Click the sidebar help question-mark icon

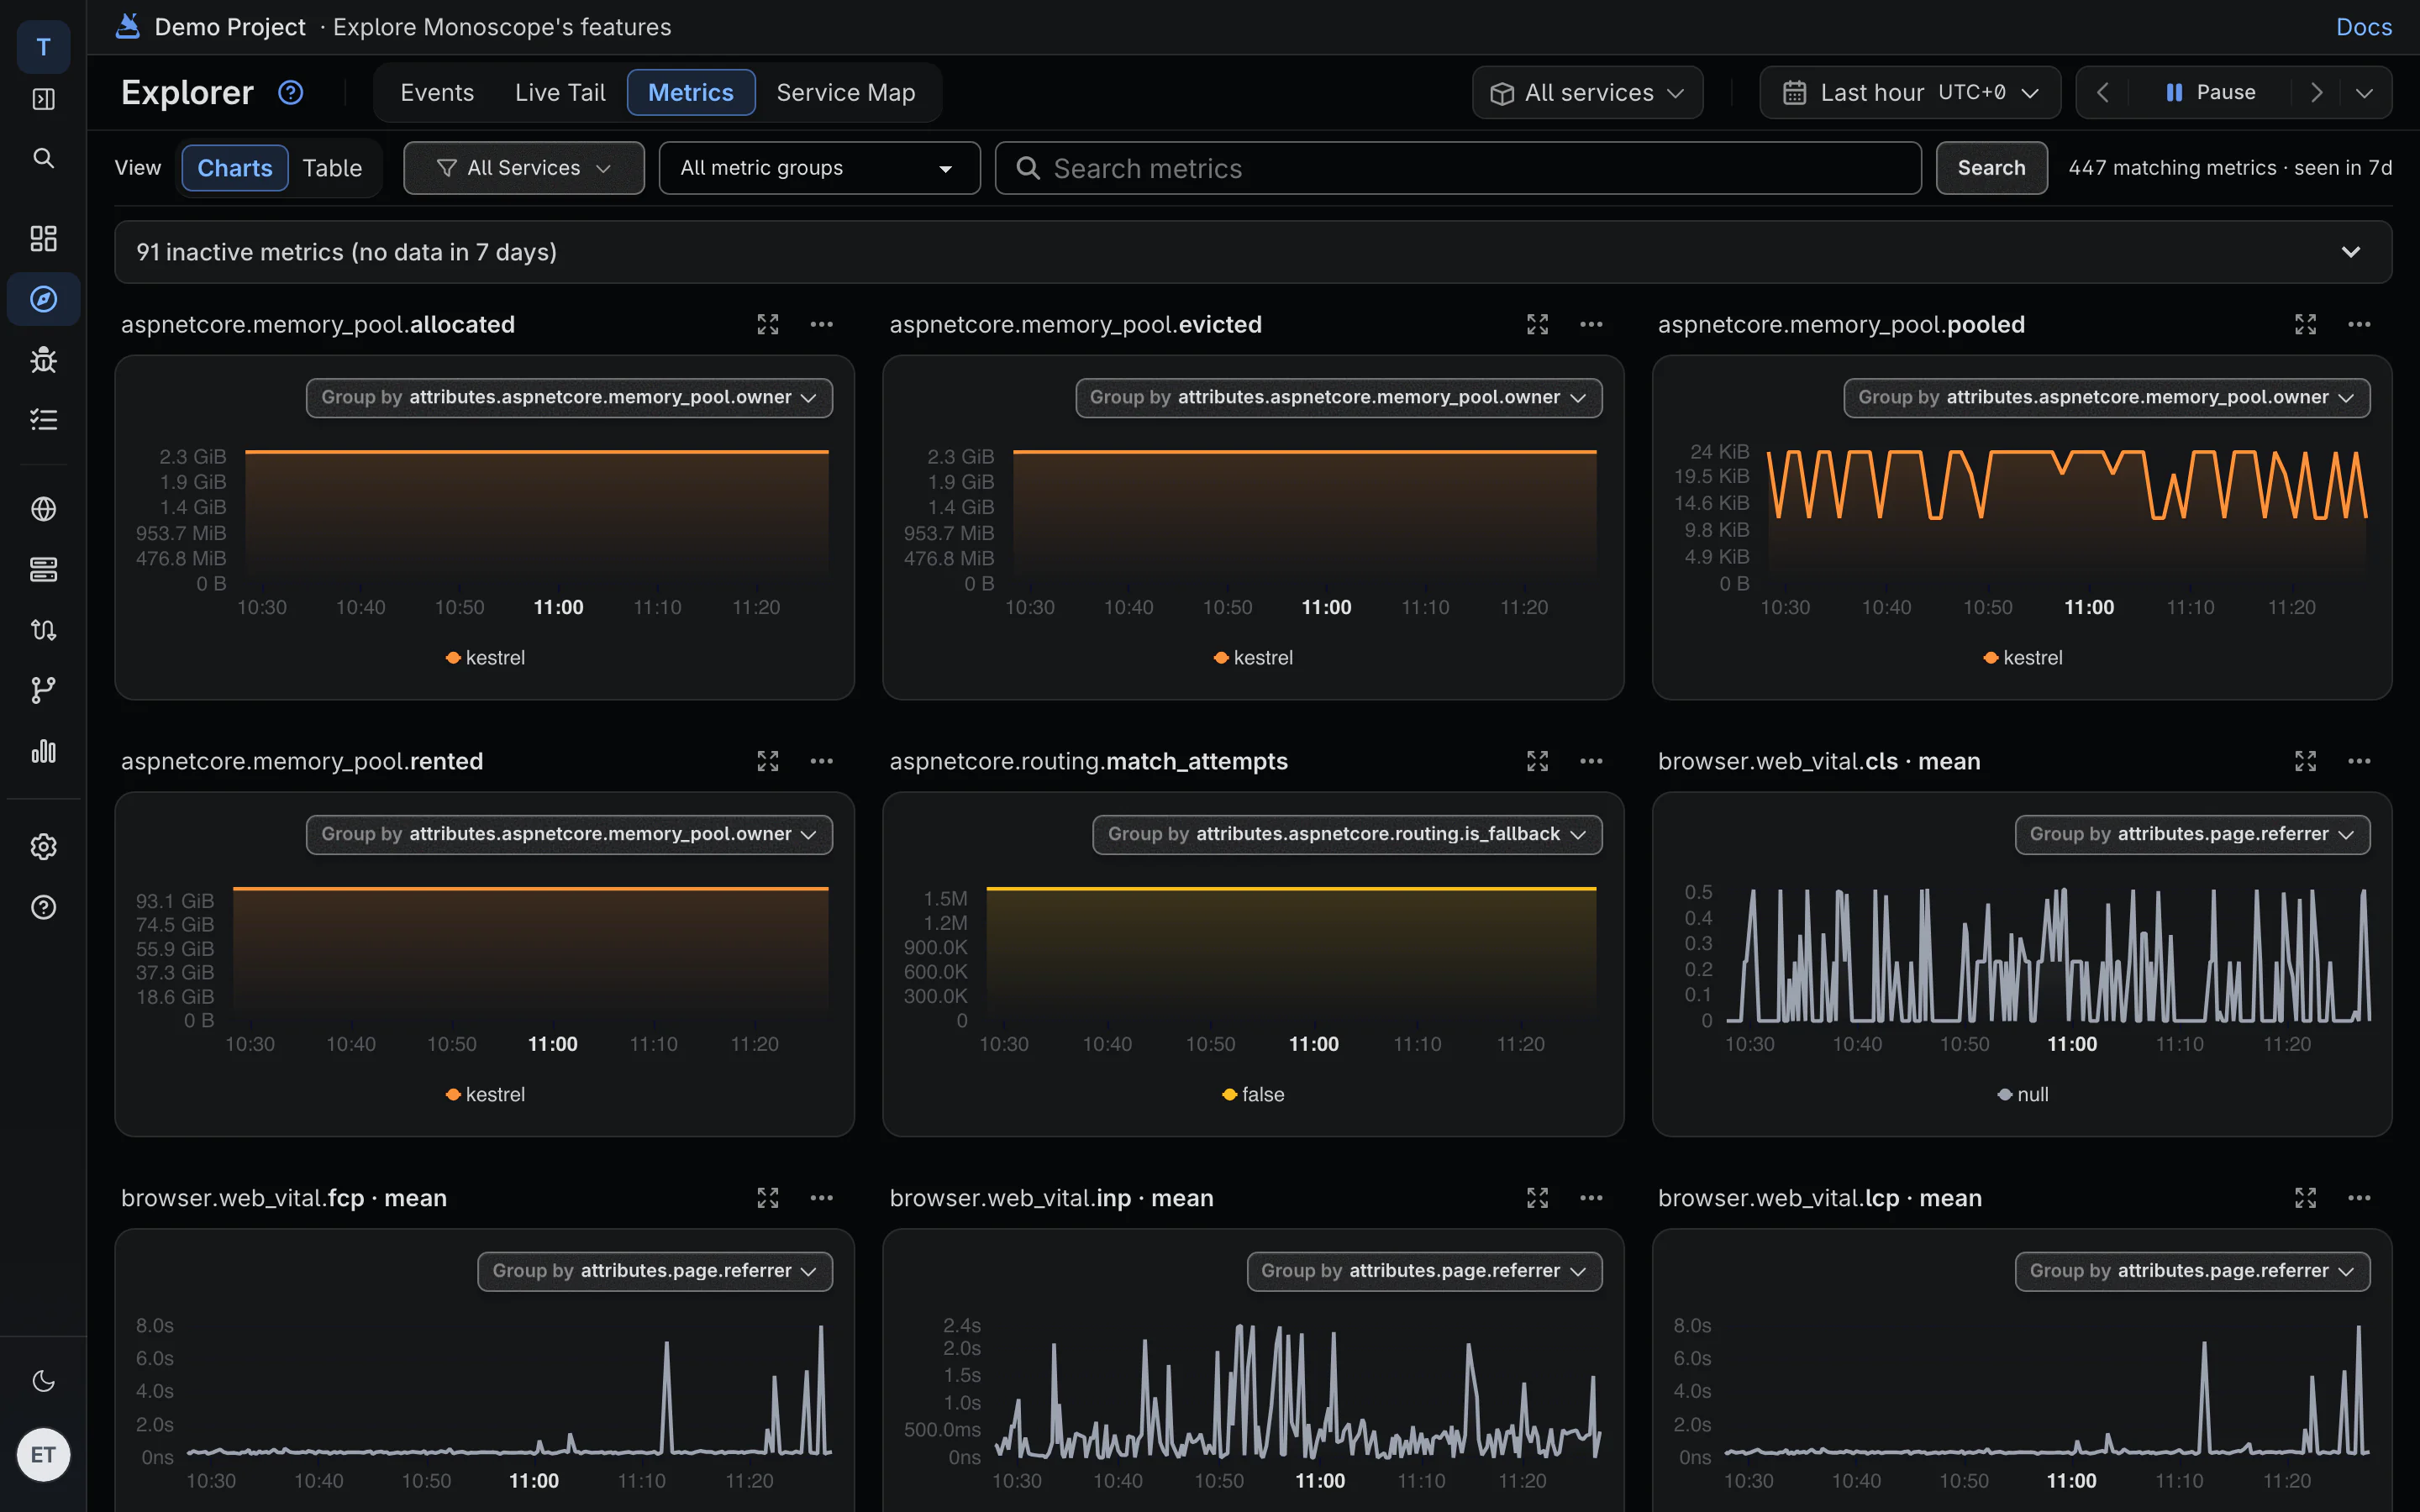pos(43,907)
